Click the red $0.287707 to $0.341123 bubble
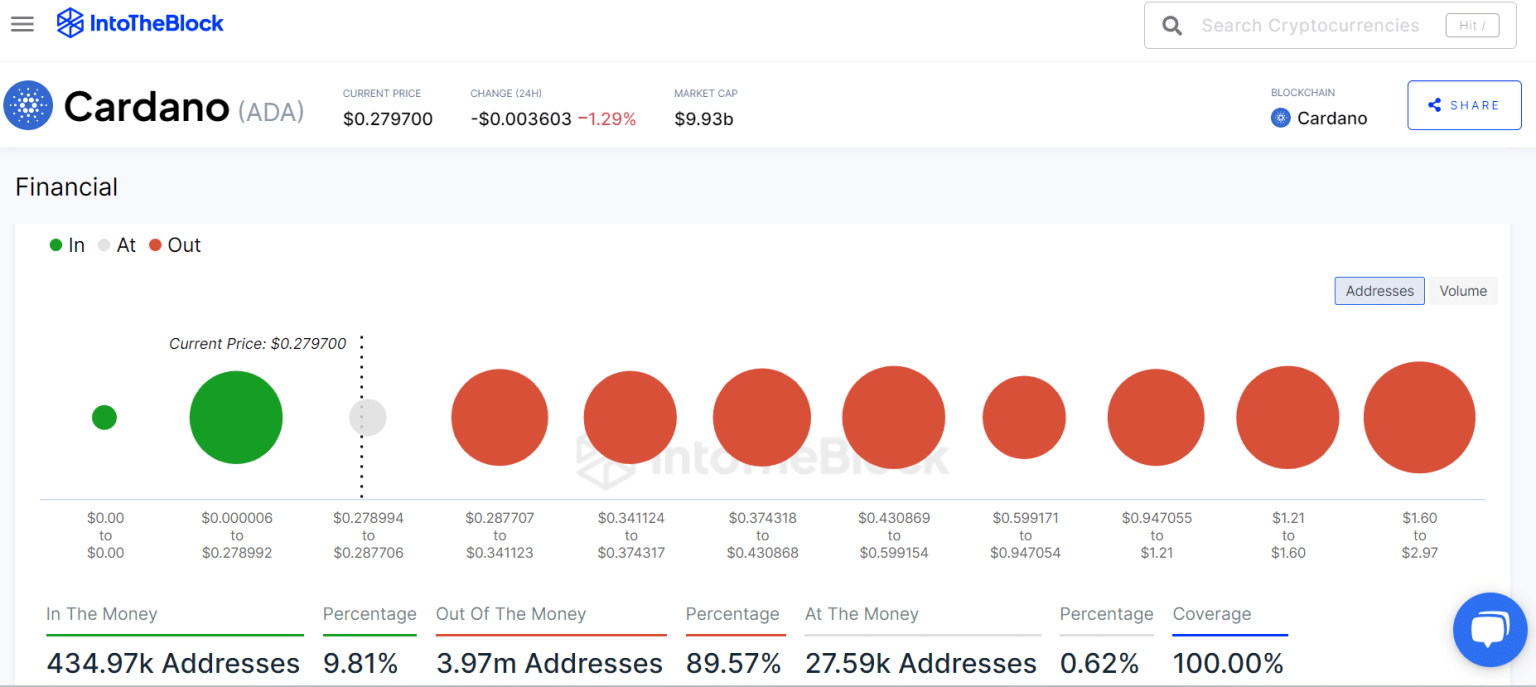Image resolution: width=1536 pixels, height=687 pixels. (x=499, y=417)
